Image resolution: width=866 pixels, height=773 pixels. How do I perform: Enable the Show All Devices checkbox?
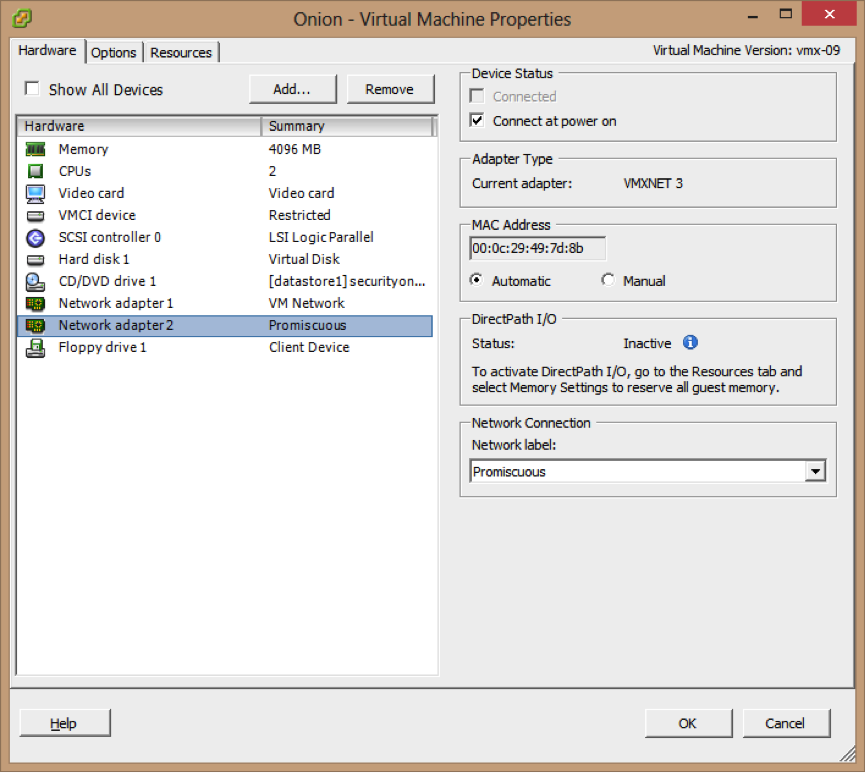tap(32, 88)
